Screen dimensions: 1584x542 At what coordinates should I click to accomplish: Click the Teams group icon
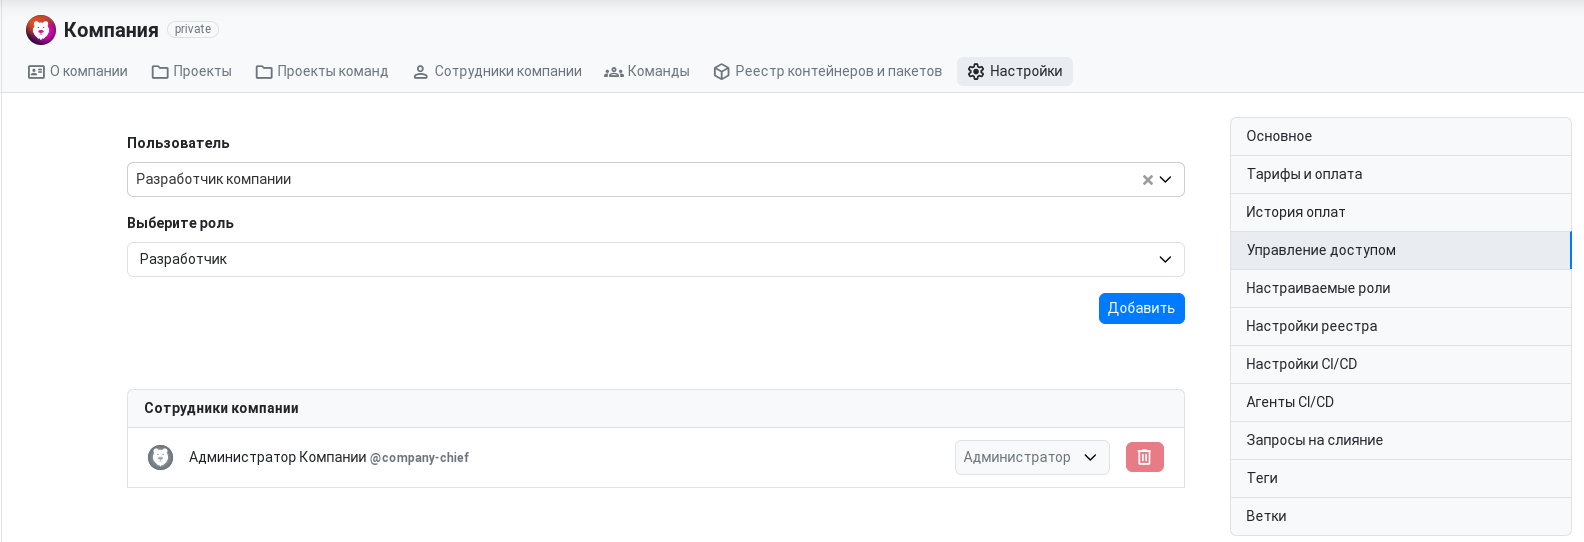(613, 72)
